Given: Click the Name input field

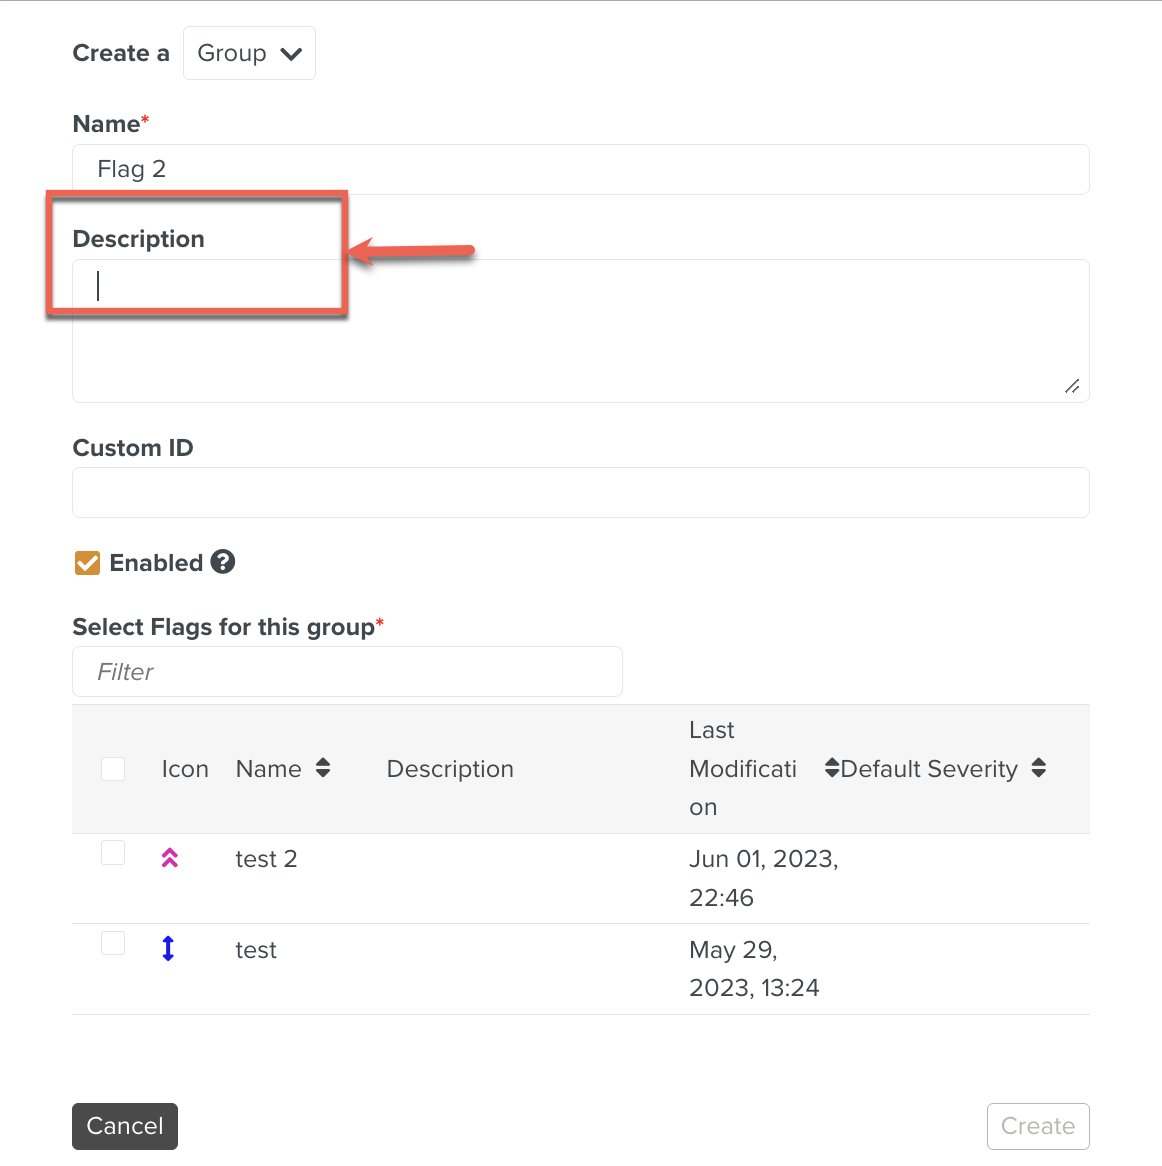Looking at the screenshot, I should click(580, 169).
